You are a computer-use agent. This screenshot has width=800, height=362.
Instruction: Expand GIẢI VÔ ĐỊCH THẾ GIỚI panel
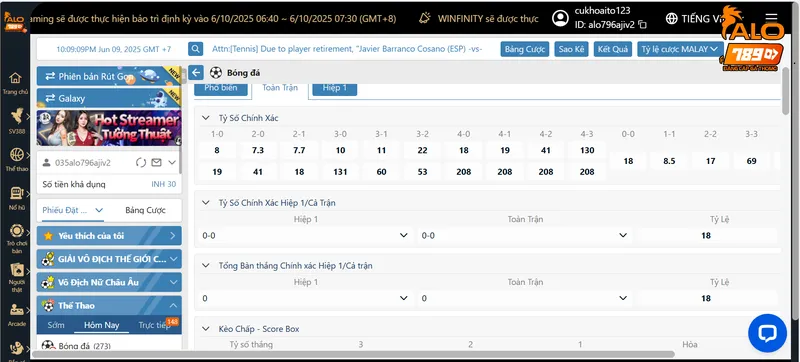point(173,259)
